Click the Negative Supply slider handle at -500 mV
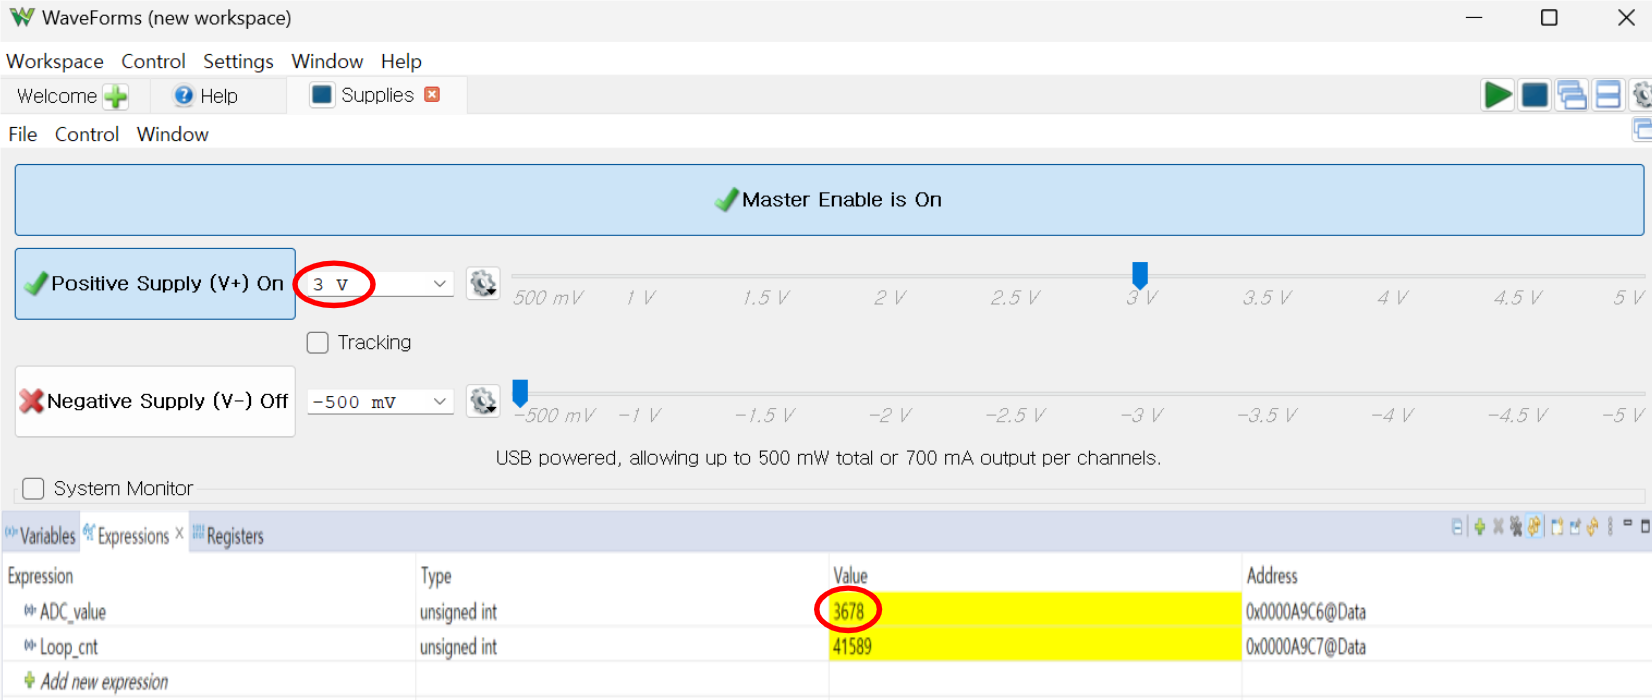Screen dimensions: 1652x700 pos(520,392)
